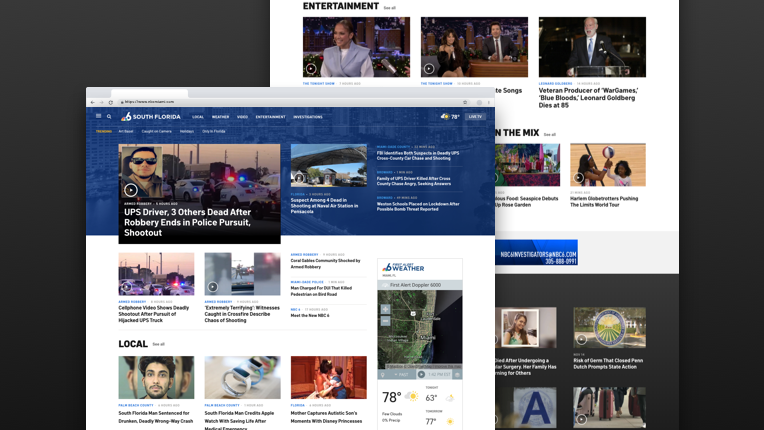Open the hamburger menu icon
This screenshot has height=430, width=764.
pyautogui.click(x=98, y=116)
